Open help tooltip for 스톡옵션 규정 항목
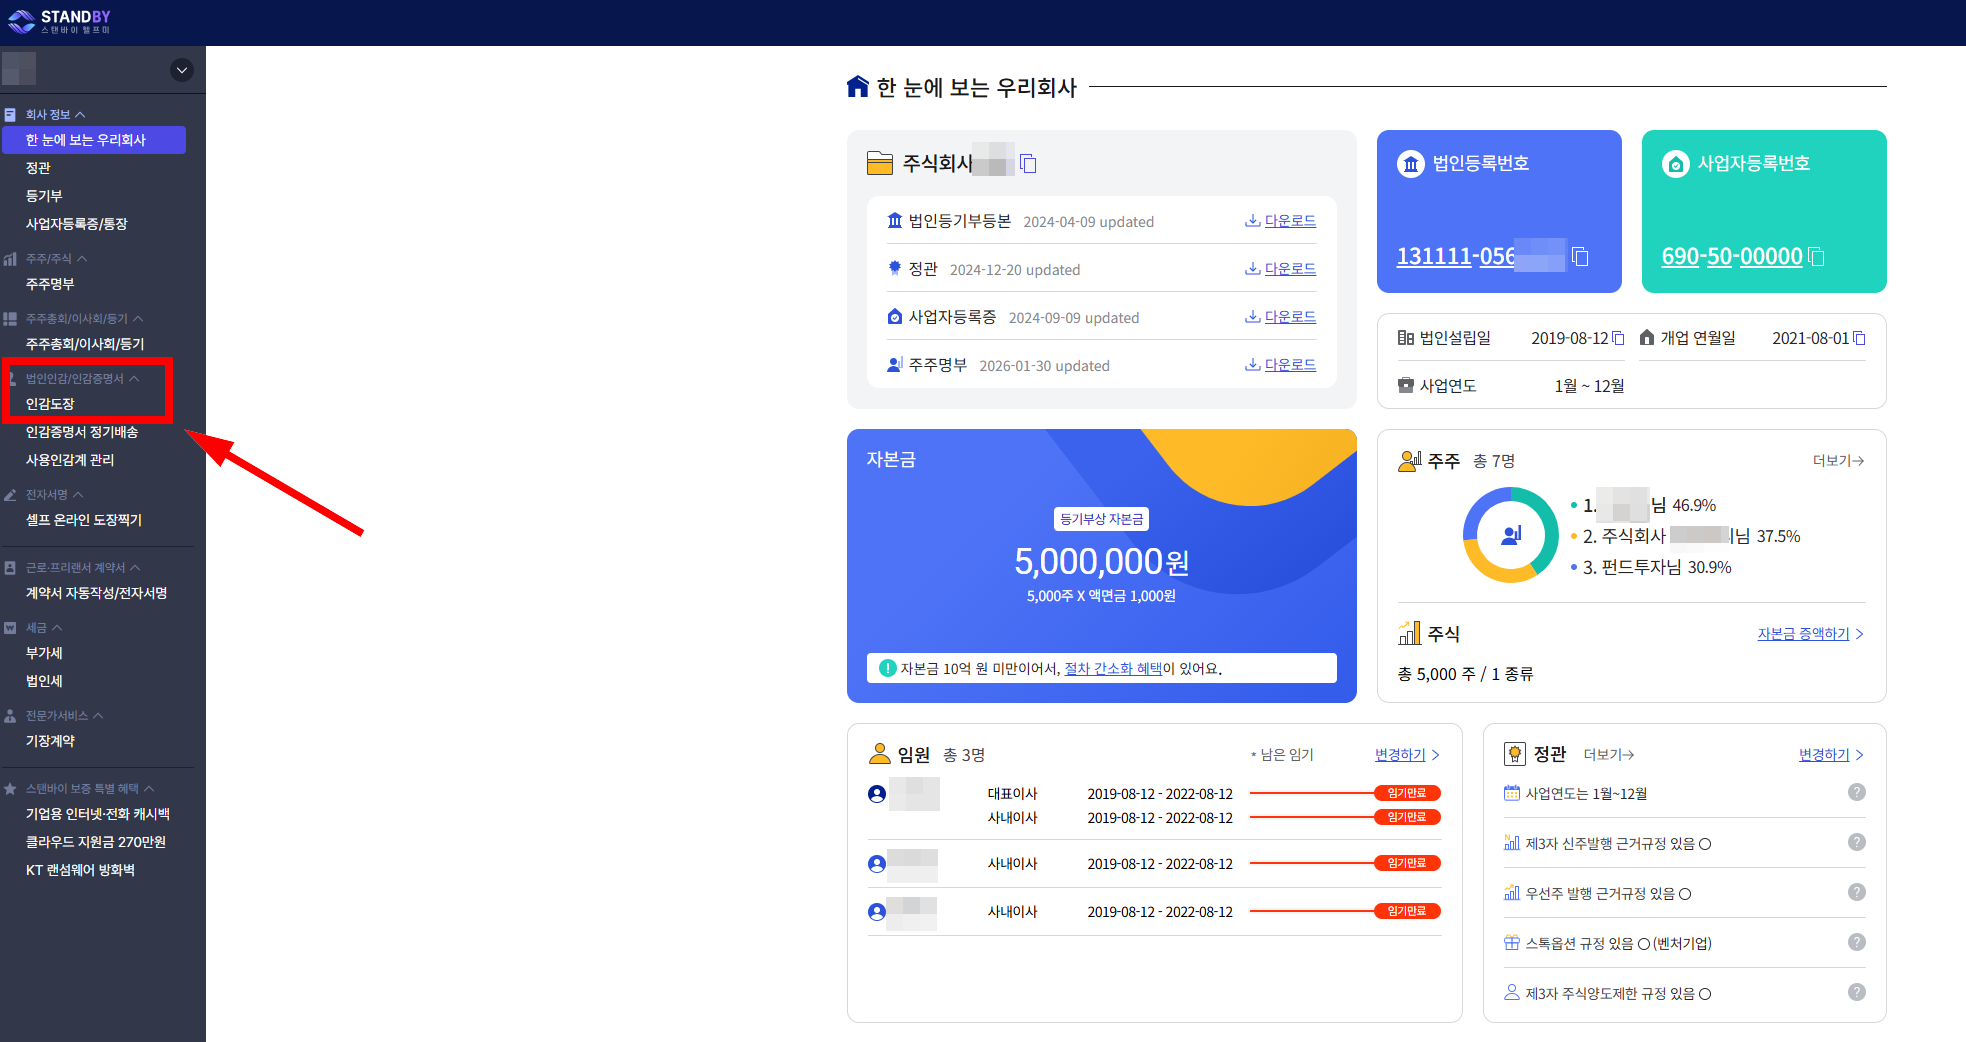The height and width of the screenshot is (1042, 1966). coord(1857,942)
